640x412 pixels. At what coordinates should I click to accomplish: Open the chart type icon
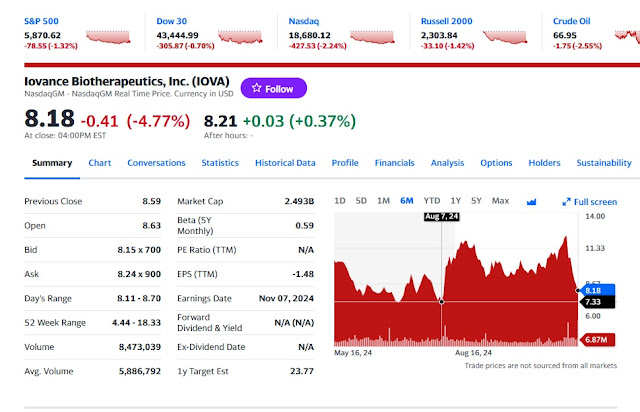(x=531, y=201)
